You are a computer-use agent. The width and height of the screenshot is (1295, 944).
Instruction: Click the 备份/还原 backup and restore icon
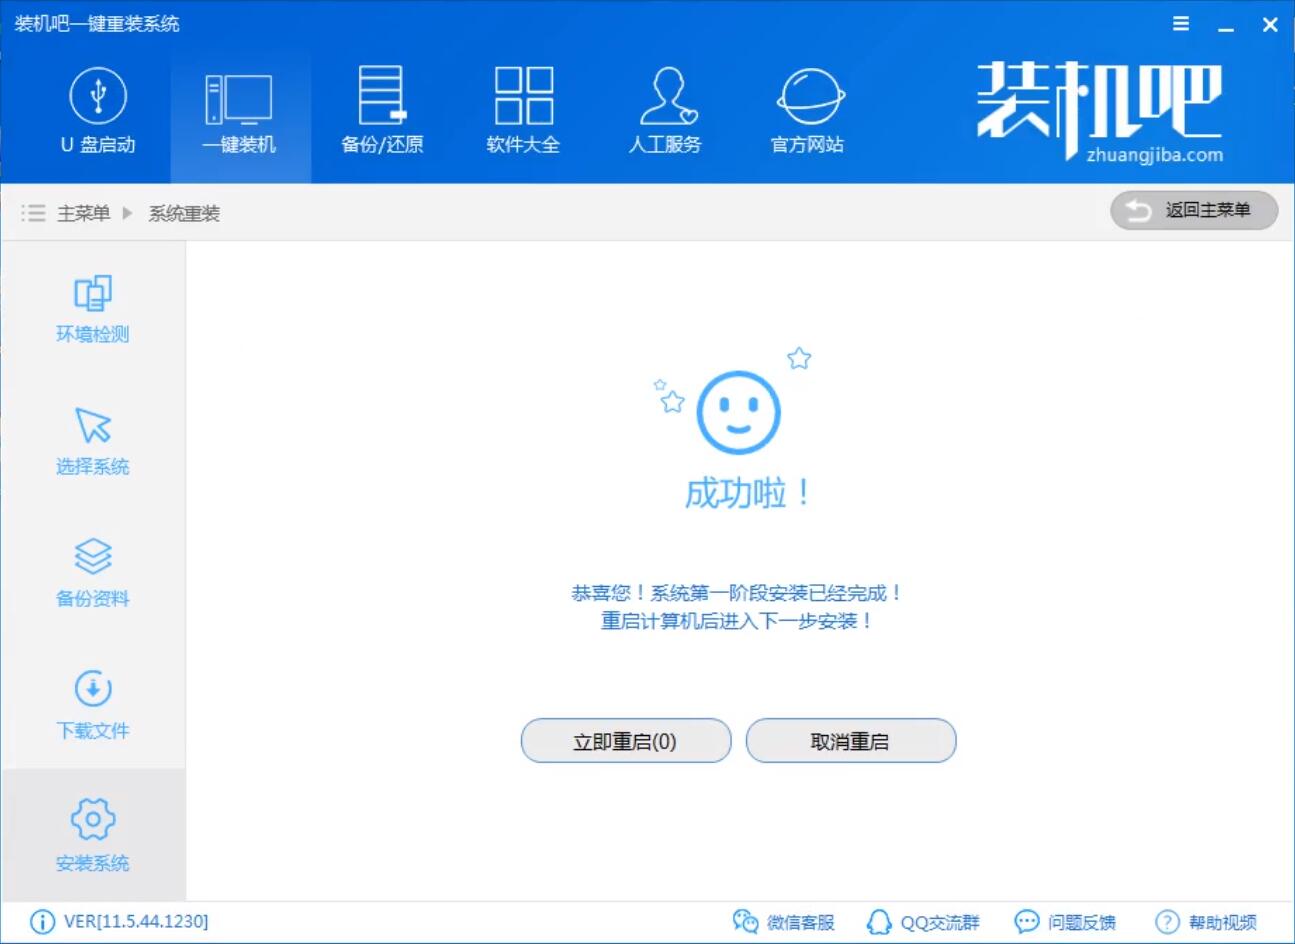381,110
